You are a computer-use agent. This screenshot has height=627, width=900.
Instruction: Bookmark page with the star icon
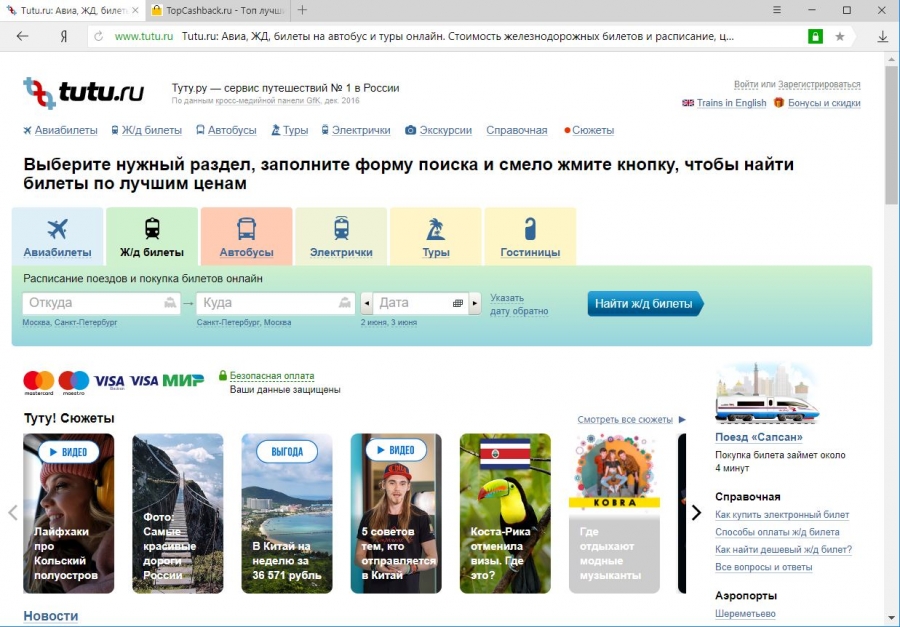click(x=840, y=37)
